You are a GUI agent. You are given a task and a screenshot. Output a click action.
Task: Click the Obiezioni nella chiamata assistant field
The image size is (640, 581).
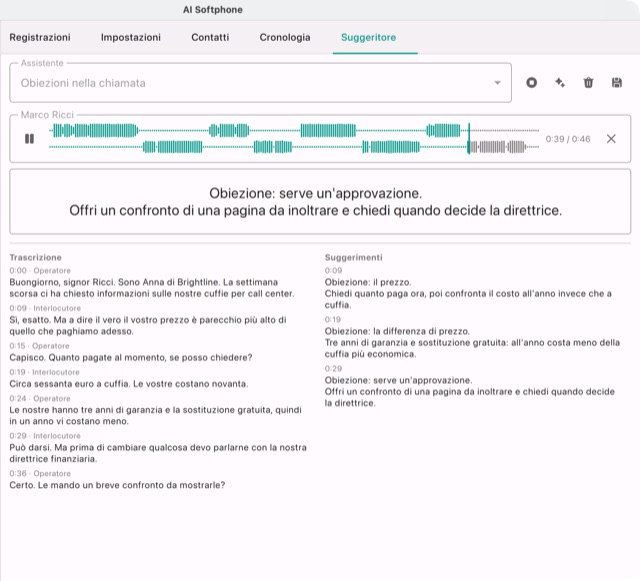pyautogui.click(x=260, y=83)
